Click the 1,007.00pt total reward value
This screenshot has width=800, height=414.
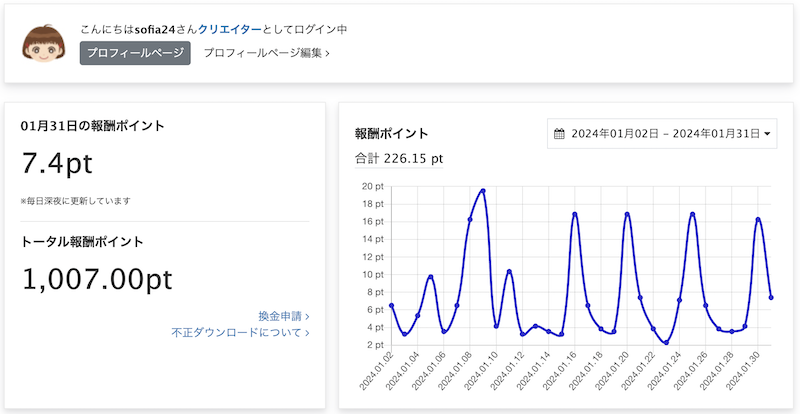pos(97,280)
